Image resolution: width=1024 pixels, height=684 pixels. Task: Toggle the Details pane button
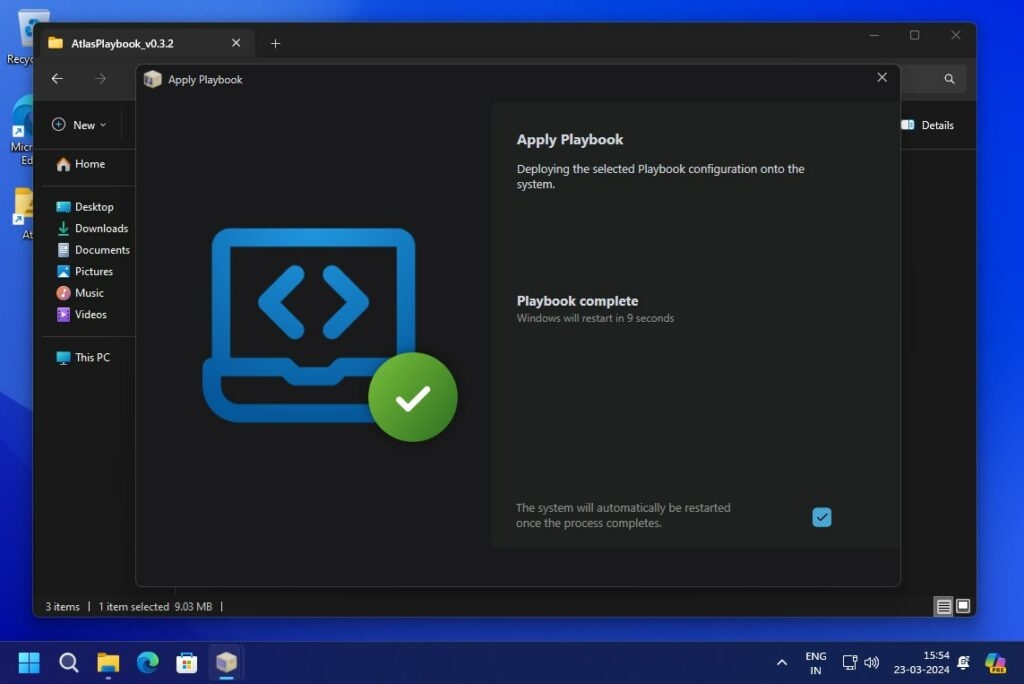927,125
